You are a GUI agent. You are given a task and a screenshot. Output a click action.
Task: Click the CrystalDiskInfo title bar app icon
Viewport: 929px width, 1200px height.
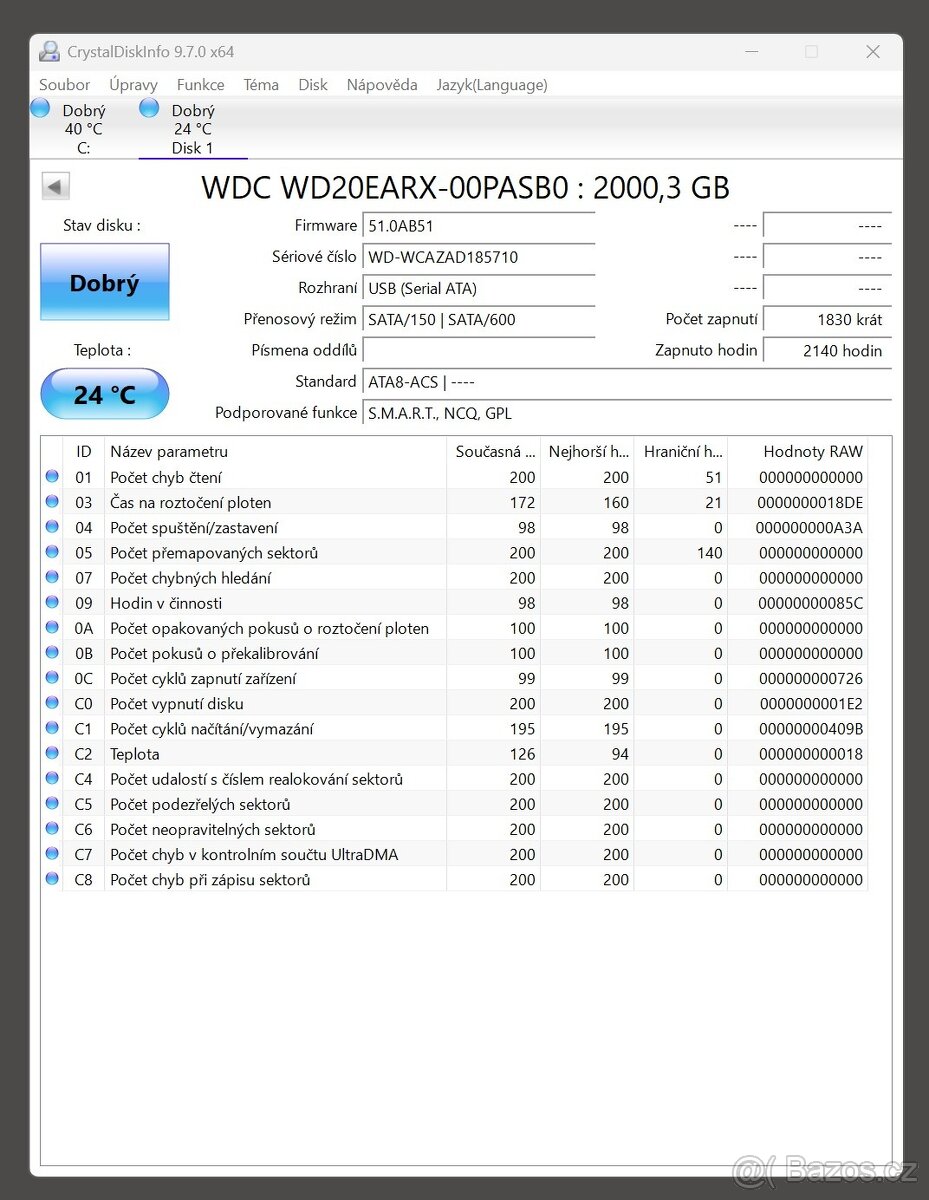(x=49, y=52)
